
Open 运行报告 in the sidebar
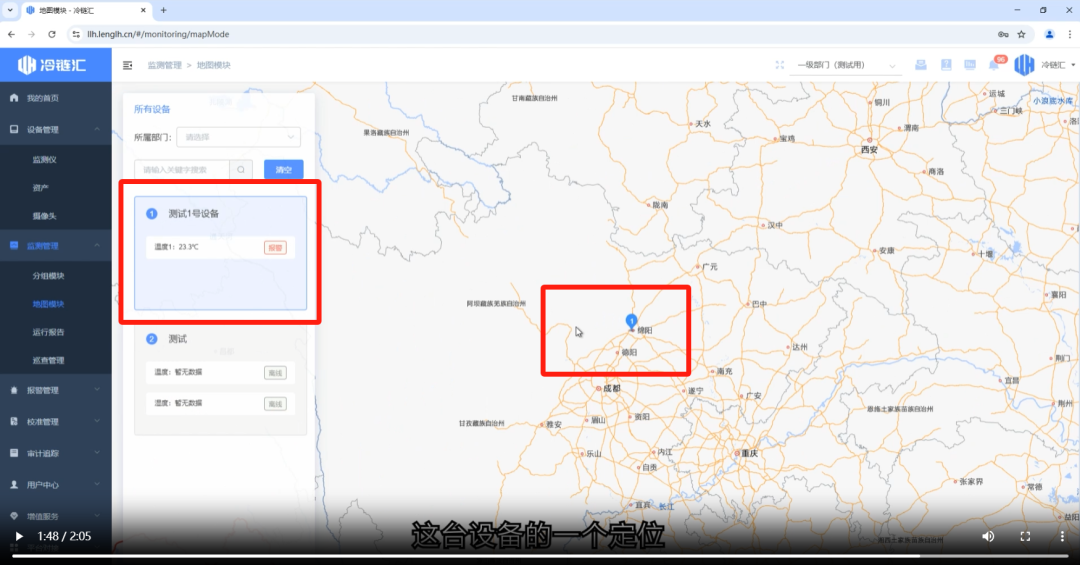point(48,332)
